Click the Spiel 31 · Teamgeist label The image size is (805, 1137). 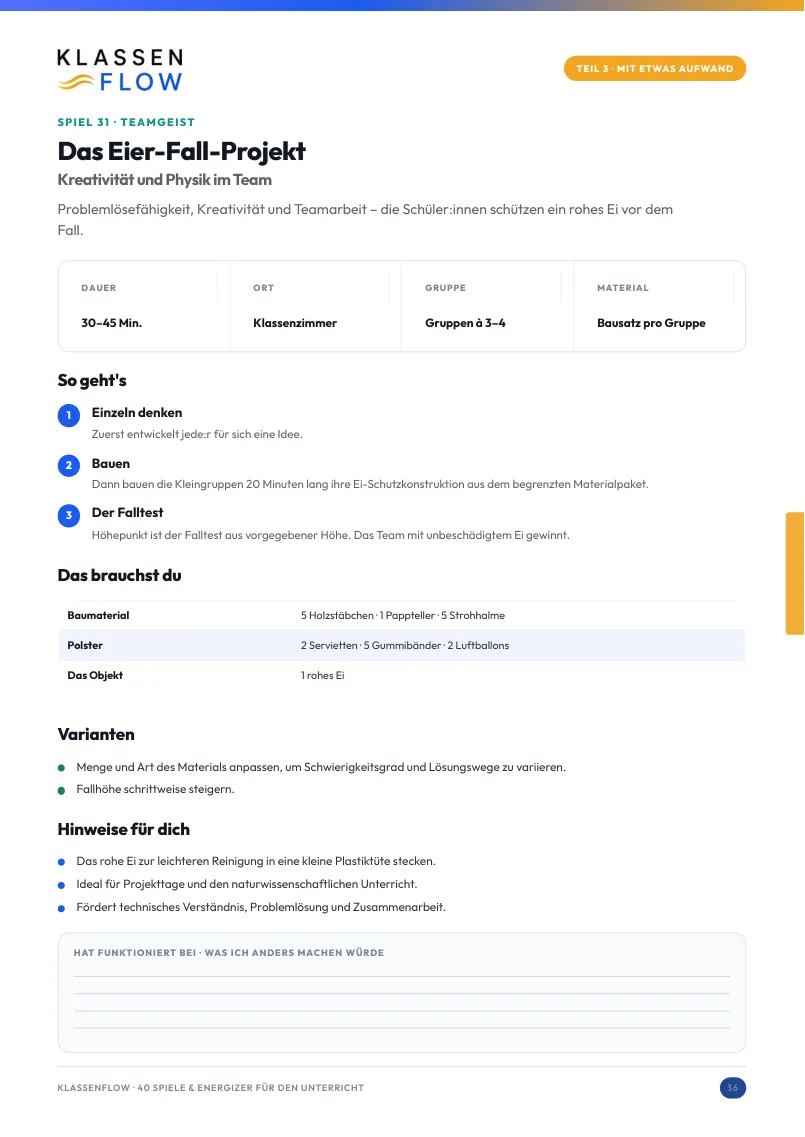(126, 122)
